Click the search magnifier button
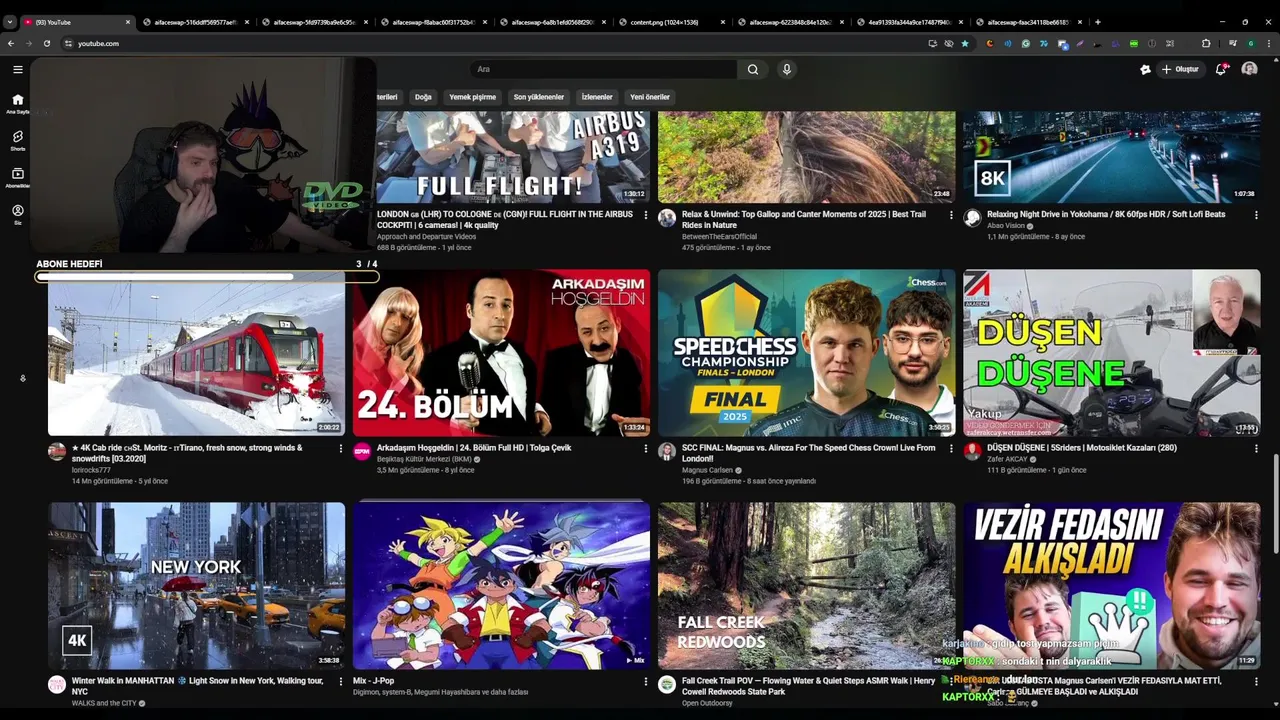The image size is (1280, 720). 753,69
